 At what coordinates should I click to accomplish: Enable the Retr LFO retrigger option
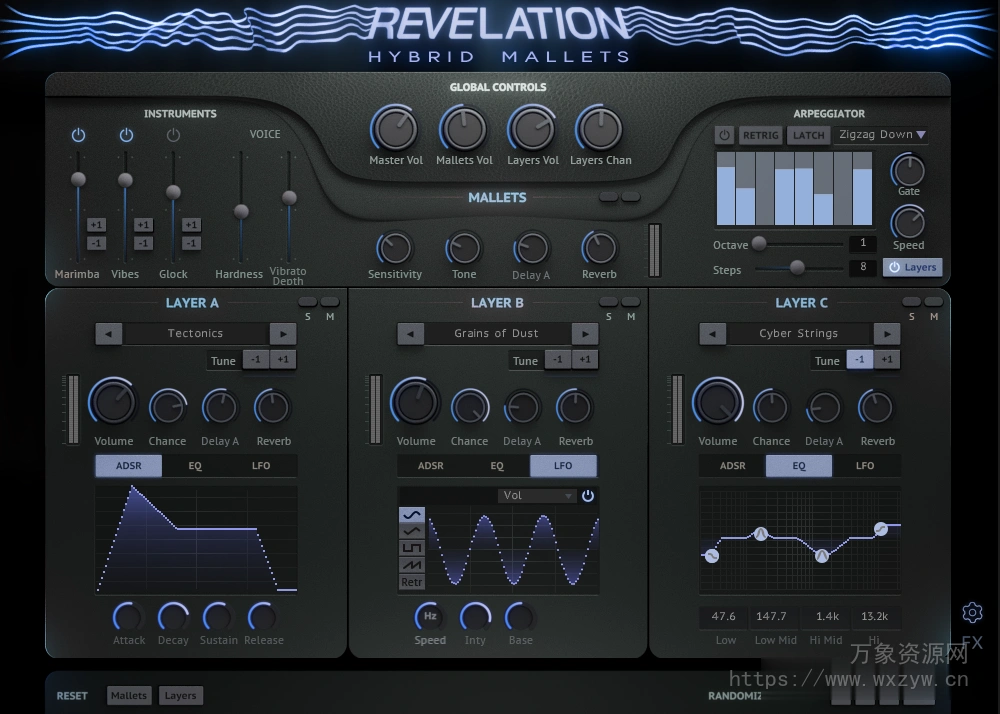tap(412, 581)
